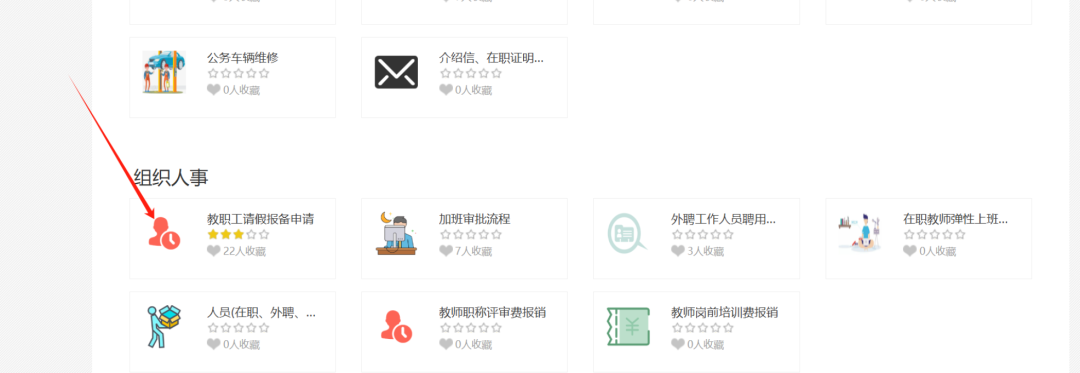Screen dimensions: 1080x373
Task: Click the 7人收藏 count text
Action: 474,251
